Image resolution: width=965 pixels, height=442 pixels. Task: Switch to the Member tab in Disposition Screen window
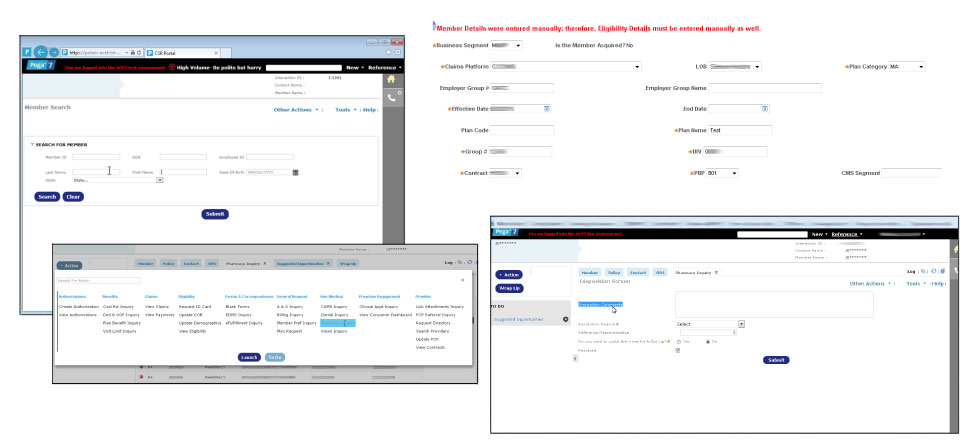(x=590, y=272)
